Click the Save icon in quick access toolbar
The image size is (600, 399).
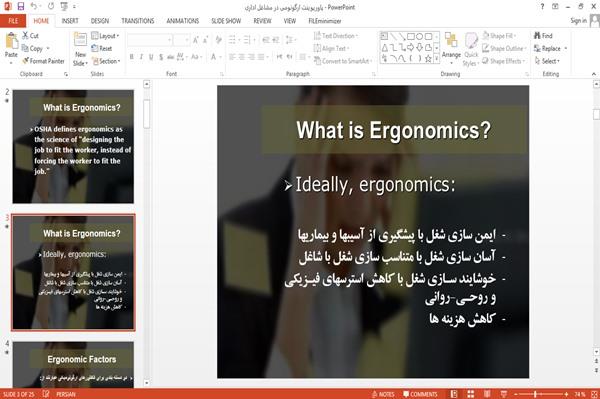pos(21,6)
